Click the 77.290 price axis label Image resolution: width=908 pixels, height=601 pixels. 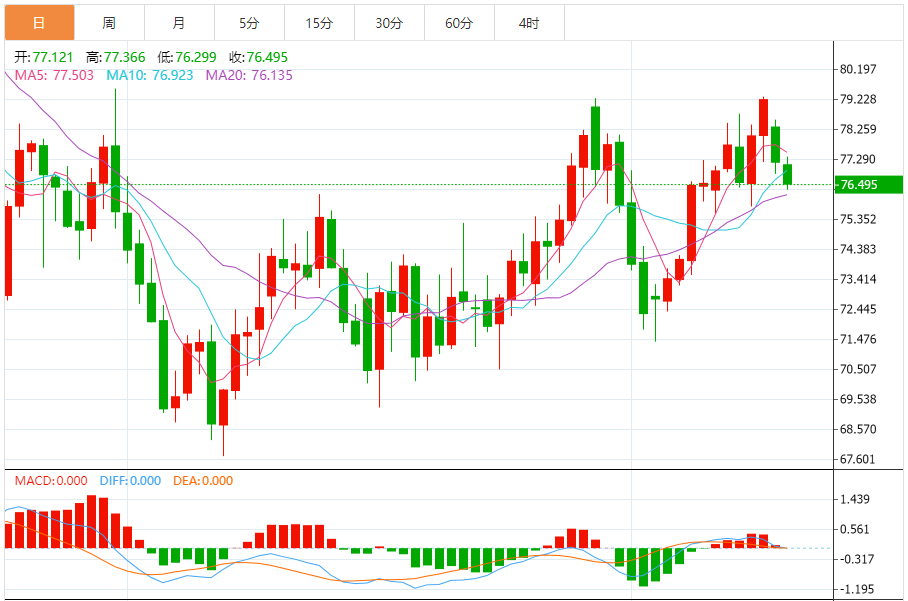(858, 159)
